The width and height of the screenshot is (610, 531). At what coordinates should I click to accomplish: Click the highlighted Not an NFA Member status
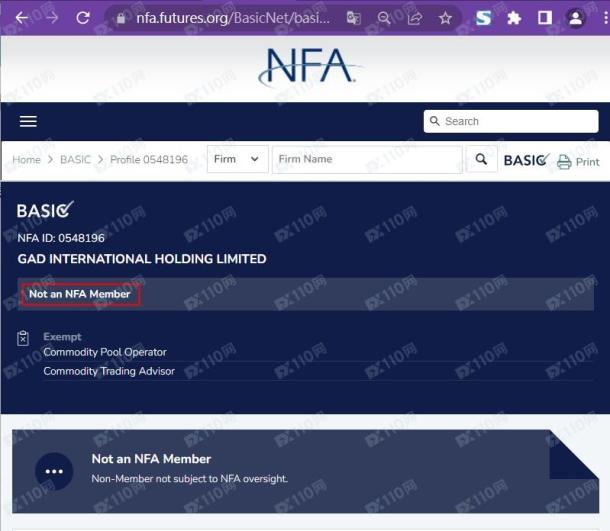point(80,294)
